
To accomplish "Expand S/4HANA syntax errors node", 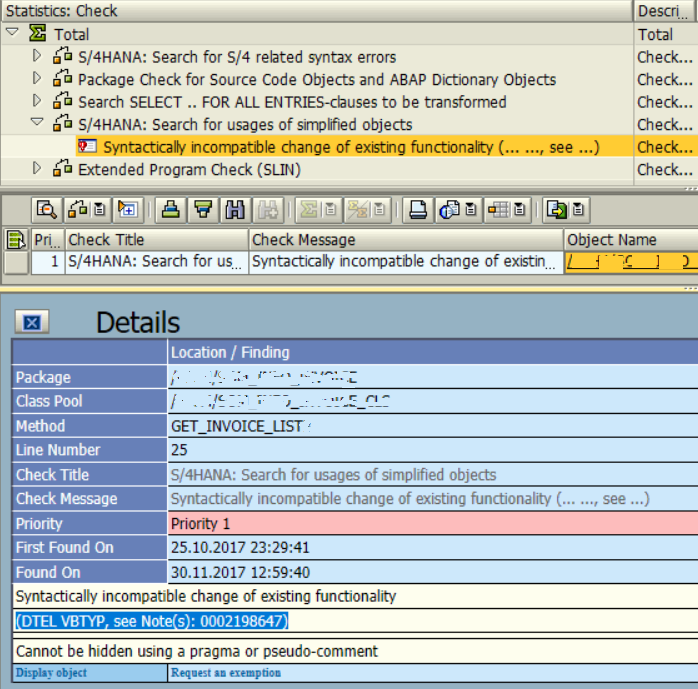I will point(37,56).
